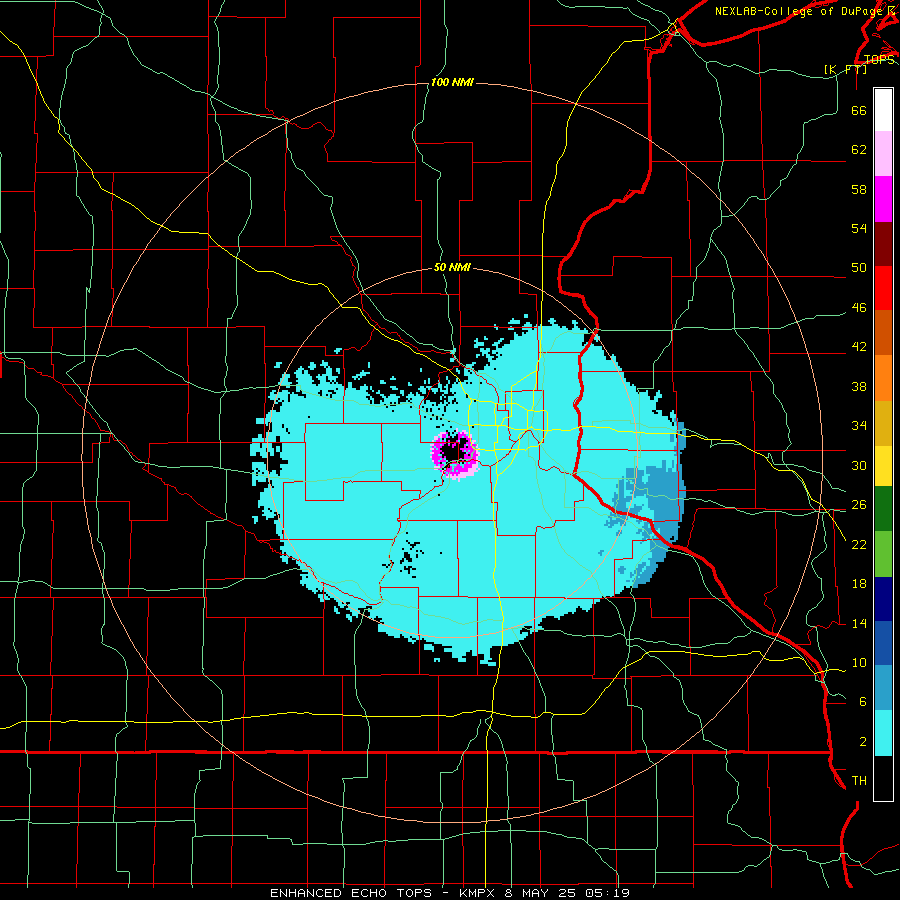Click the yellow legend color swatch

[883, 466]
